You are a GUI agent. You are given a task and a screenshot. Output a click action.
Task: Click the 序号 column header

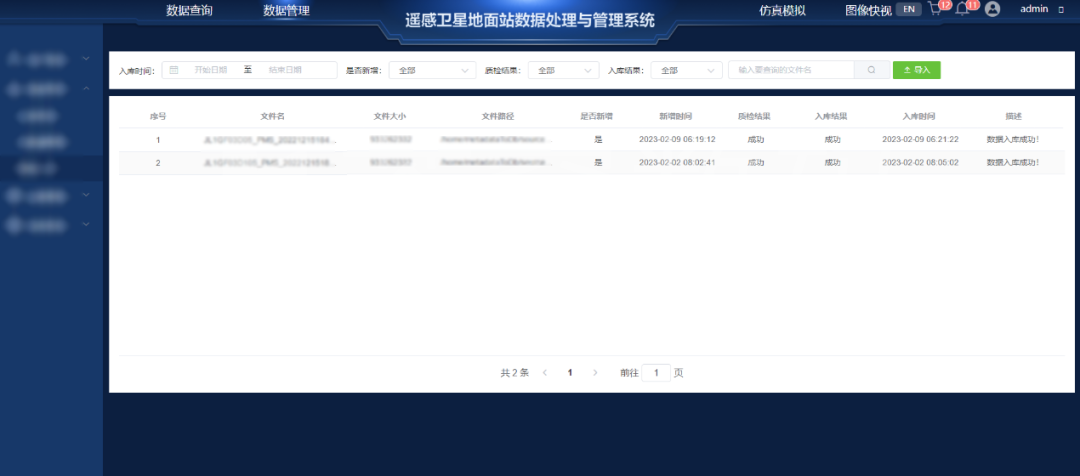[158, 116]
